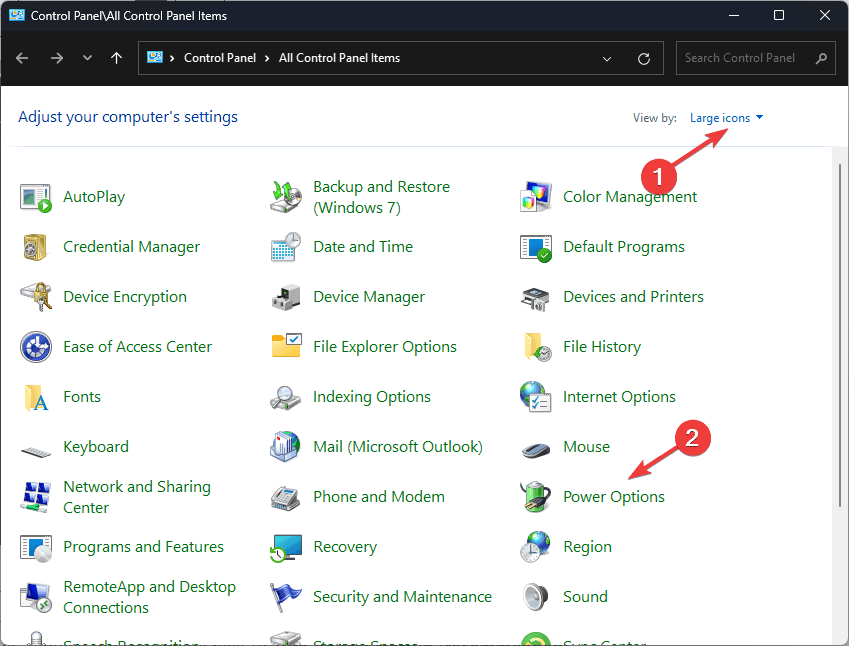Click the Recovery icon
The height and width of the screenshot is (646, 849).
point(286,547)
